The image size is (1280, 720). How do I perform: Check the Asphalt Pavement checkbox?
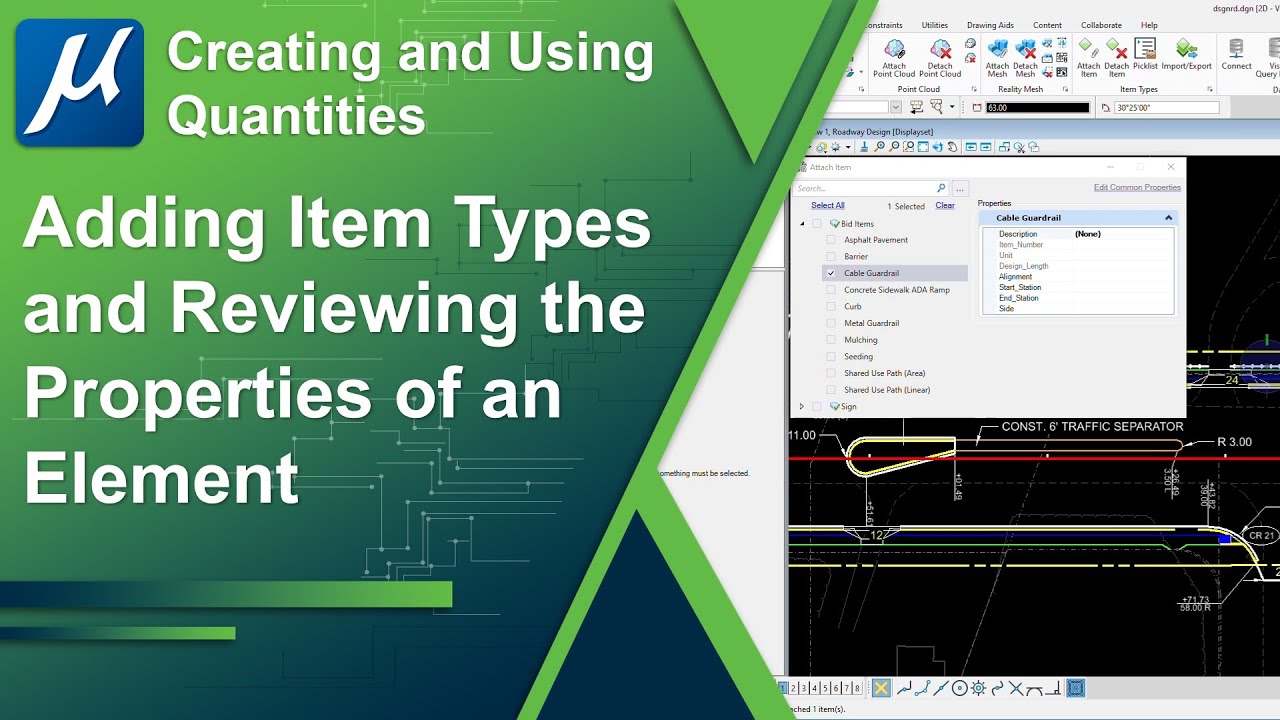[x=831, y=240]
